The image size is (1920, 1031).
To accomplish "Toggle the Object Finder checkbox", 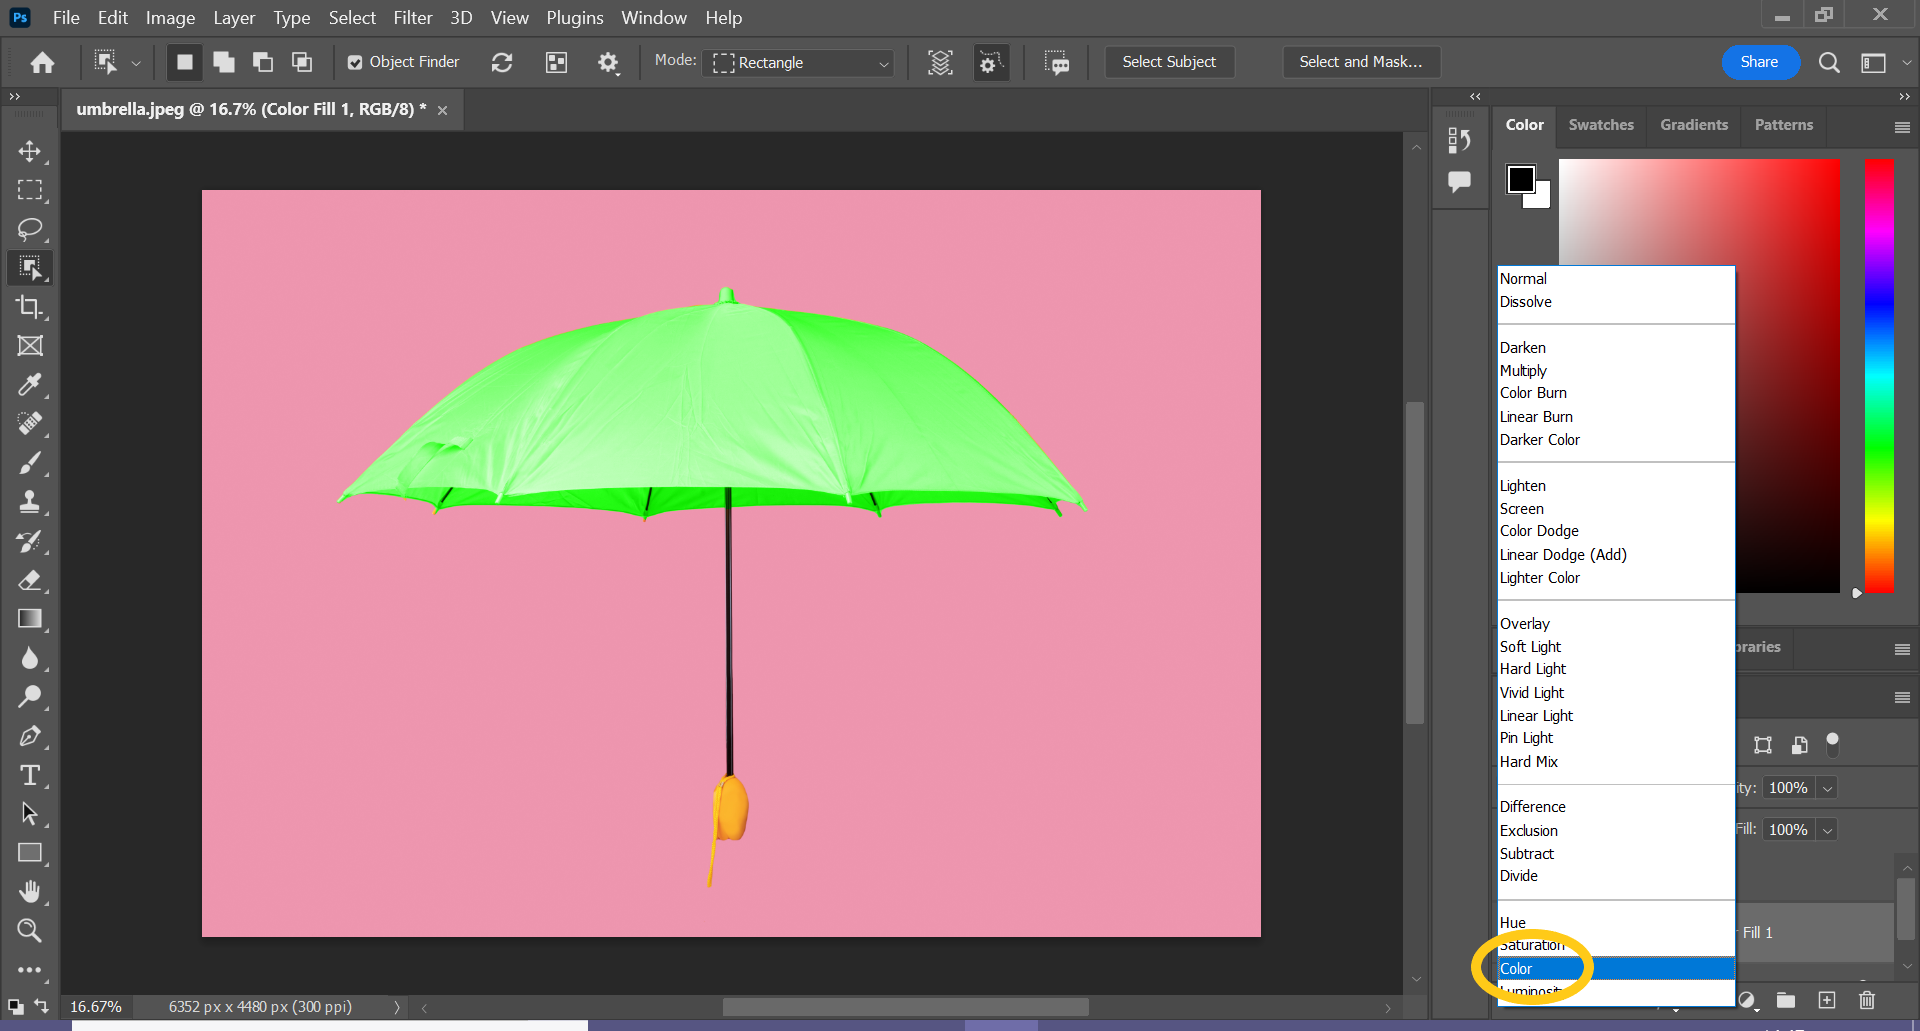I will tap(355, 63).
